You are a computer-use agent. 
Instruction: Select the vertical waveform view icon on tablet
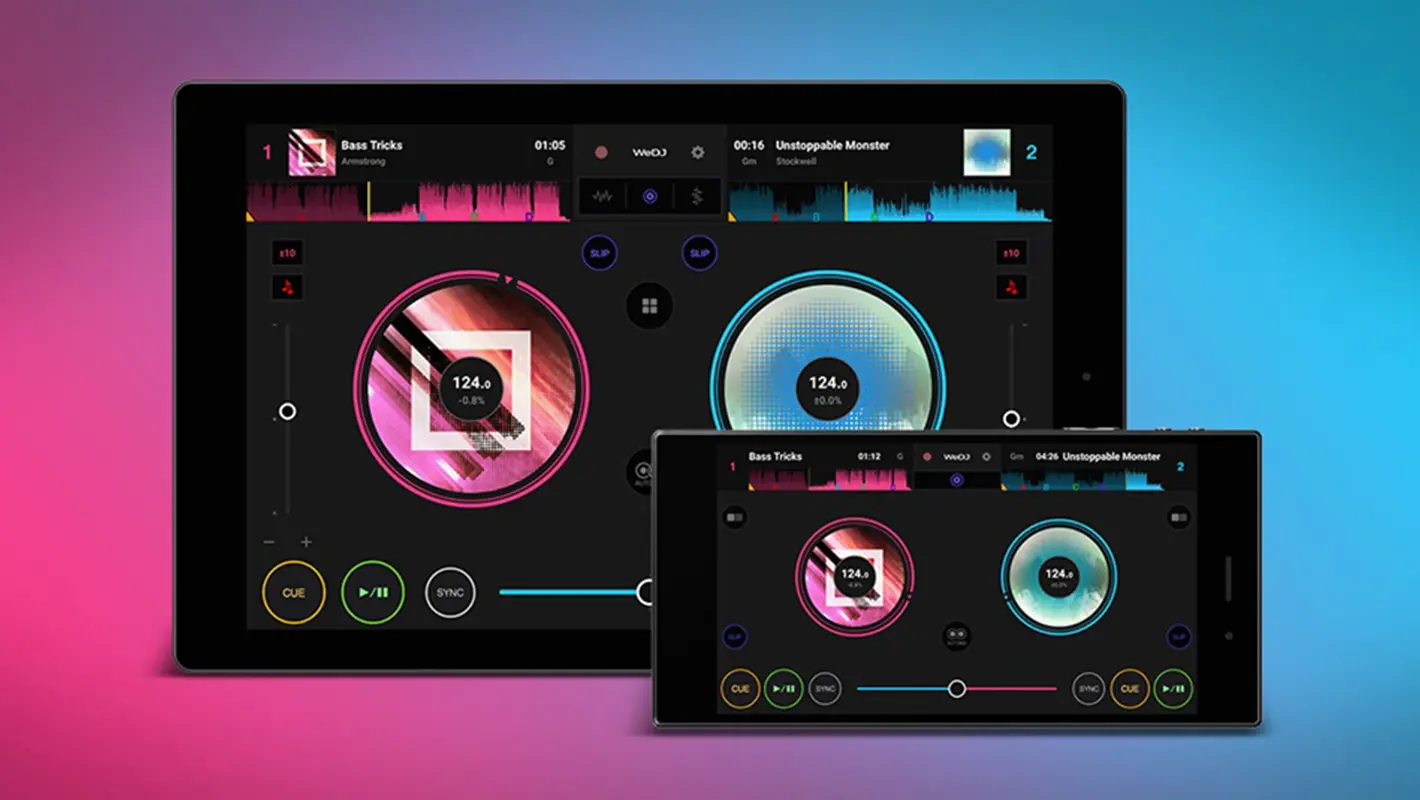(697, 197)
